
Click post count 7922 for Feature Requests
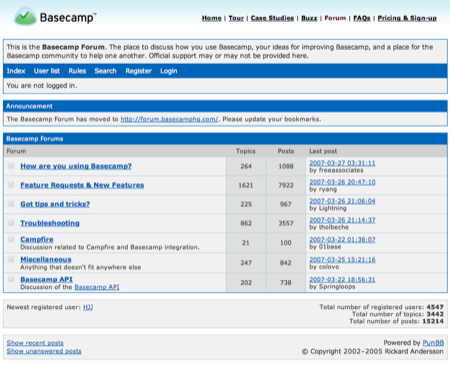(286, 185)
